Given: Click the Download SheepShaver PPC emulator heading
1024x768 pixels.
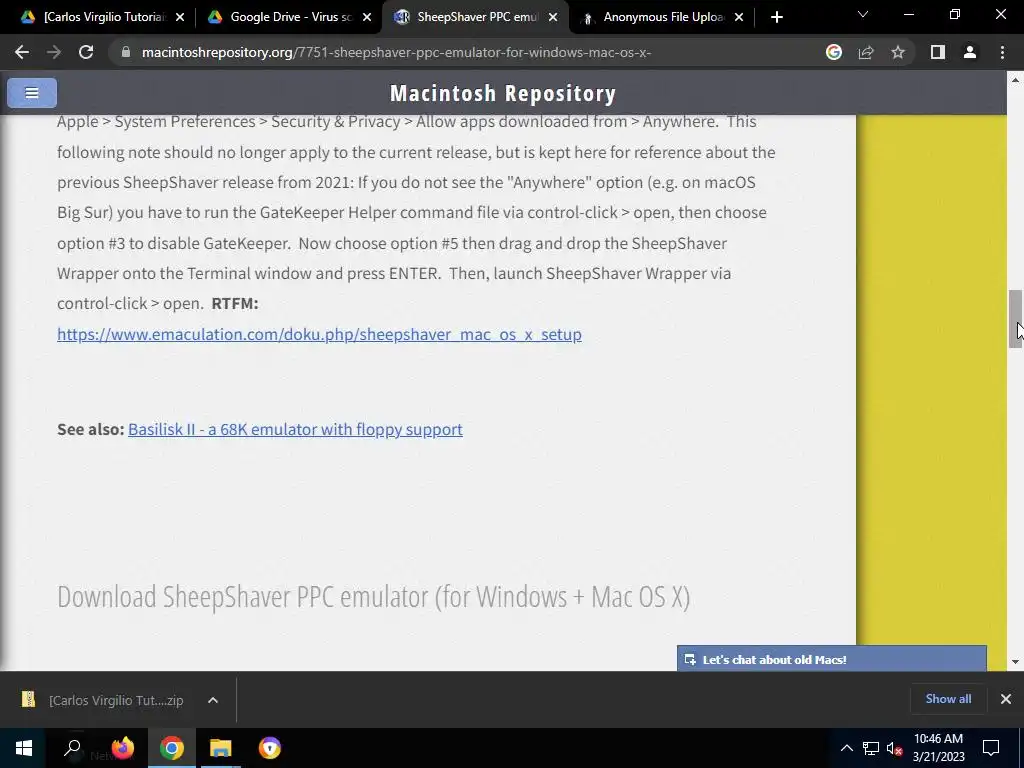Looking at the screenshot, I should pyautogui.click(x=374, y=596).
